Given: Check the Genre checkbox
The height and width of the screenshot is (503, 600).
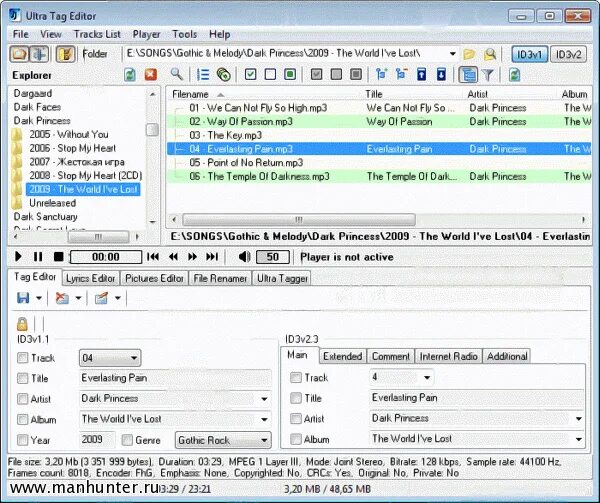Looking at the screenshot, I should click(127, 440).
